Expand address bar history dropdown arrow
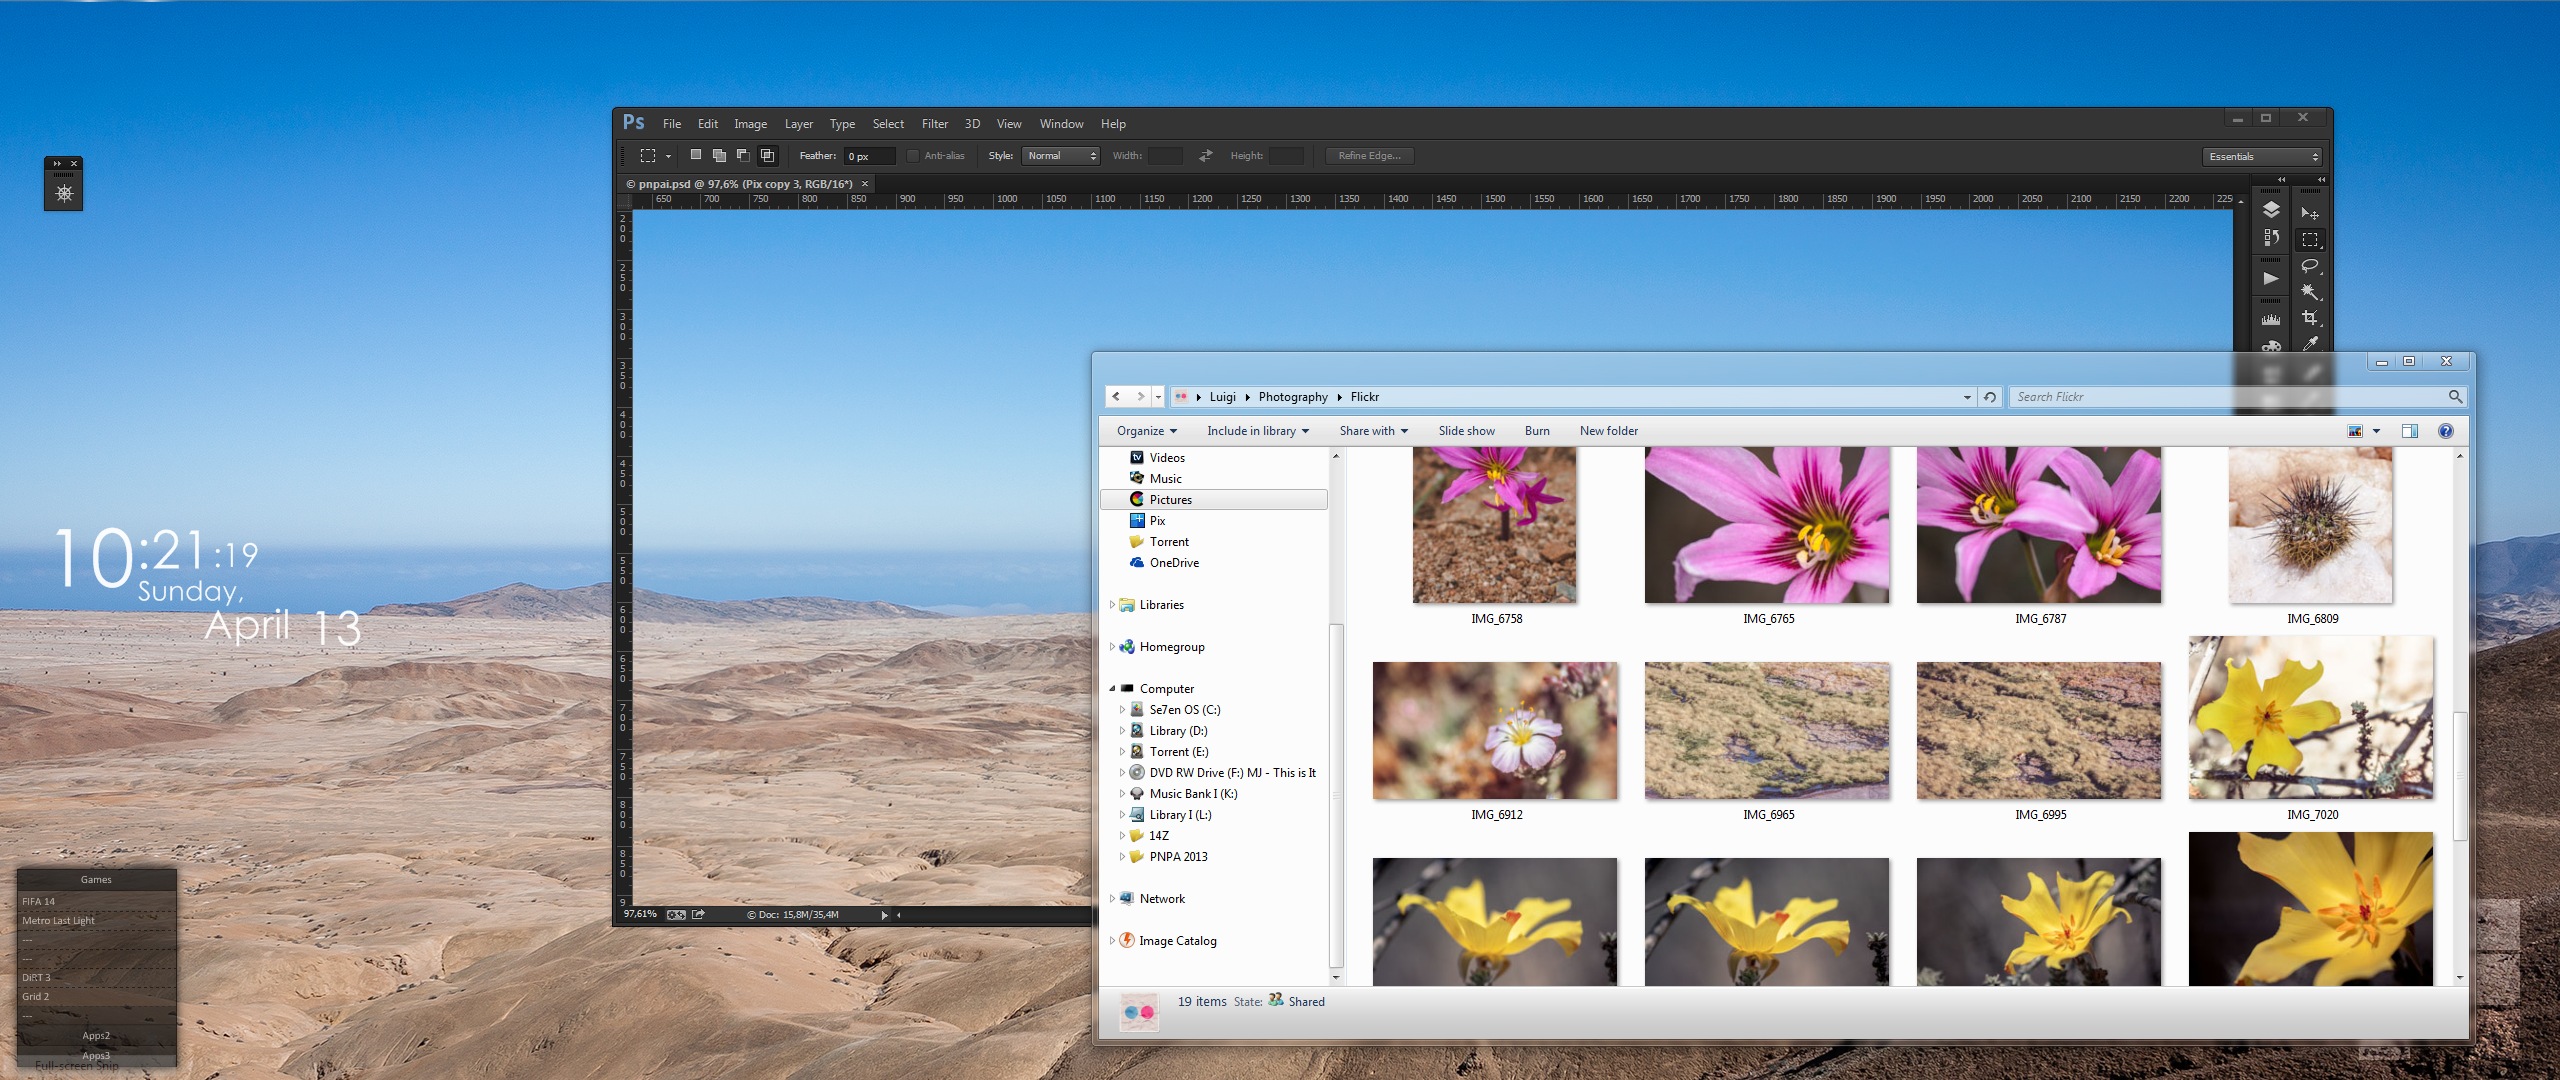 pos(1967,397)
